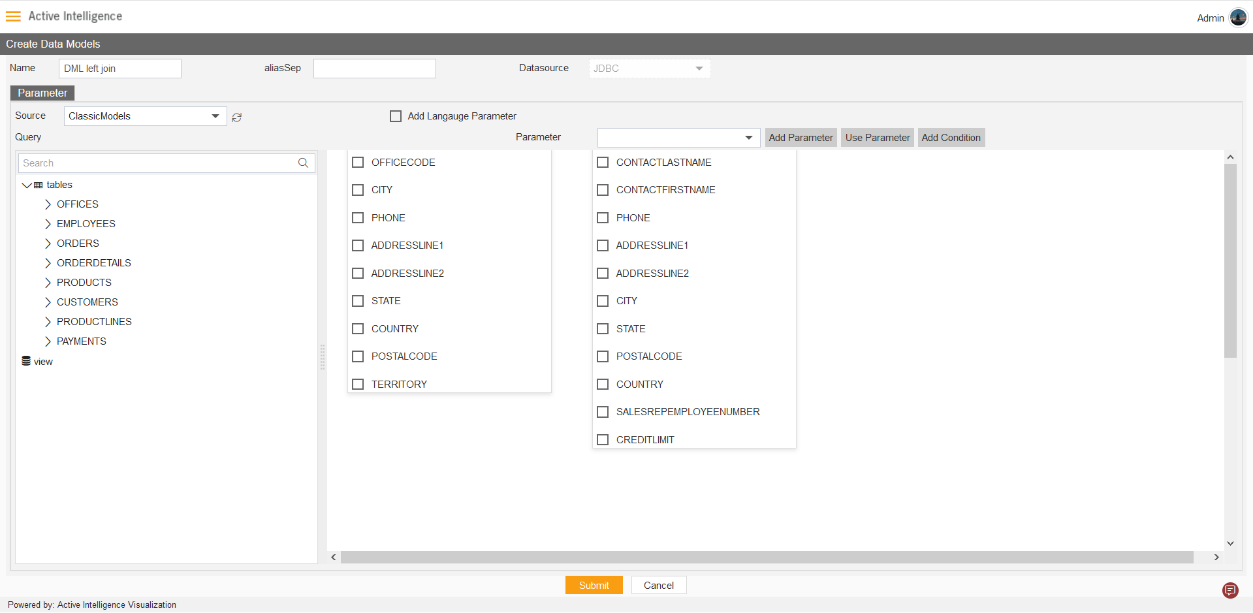Submit the data model
This screenshot has height=613, width=1253.
pyautogui.click(x=594, y=586)
